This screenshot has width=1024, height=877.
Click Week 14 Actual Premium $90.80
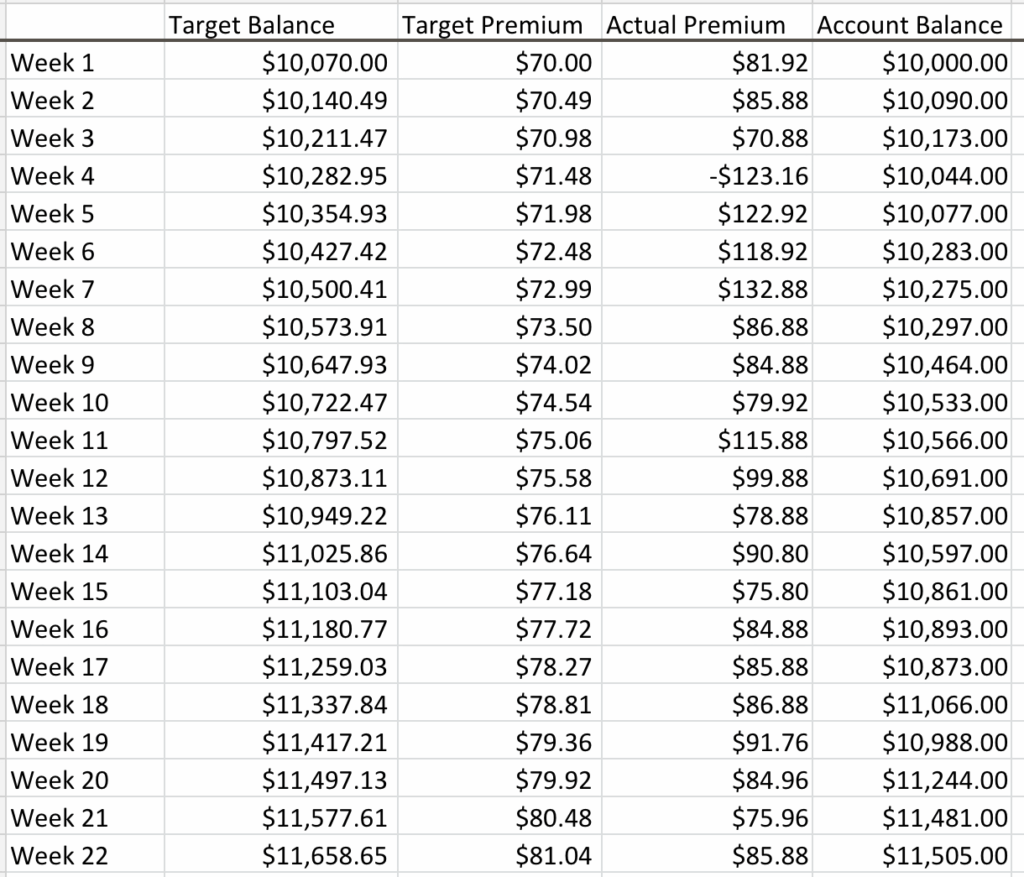[769, 554]
